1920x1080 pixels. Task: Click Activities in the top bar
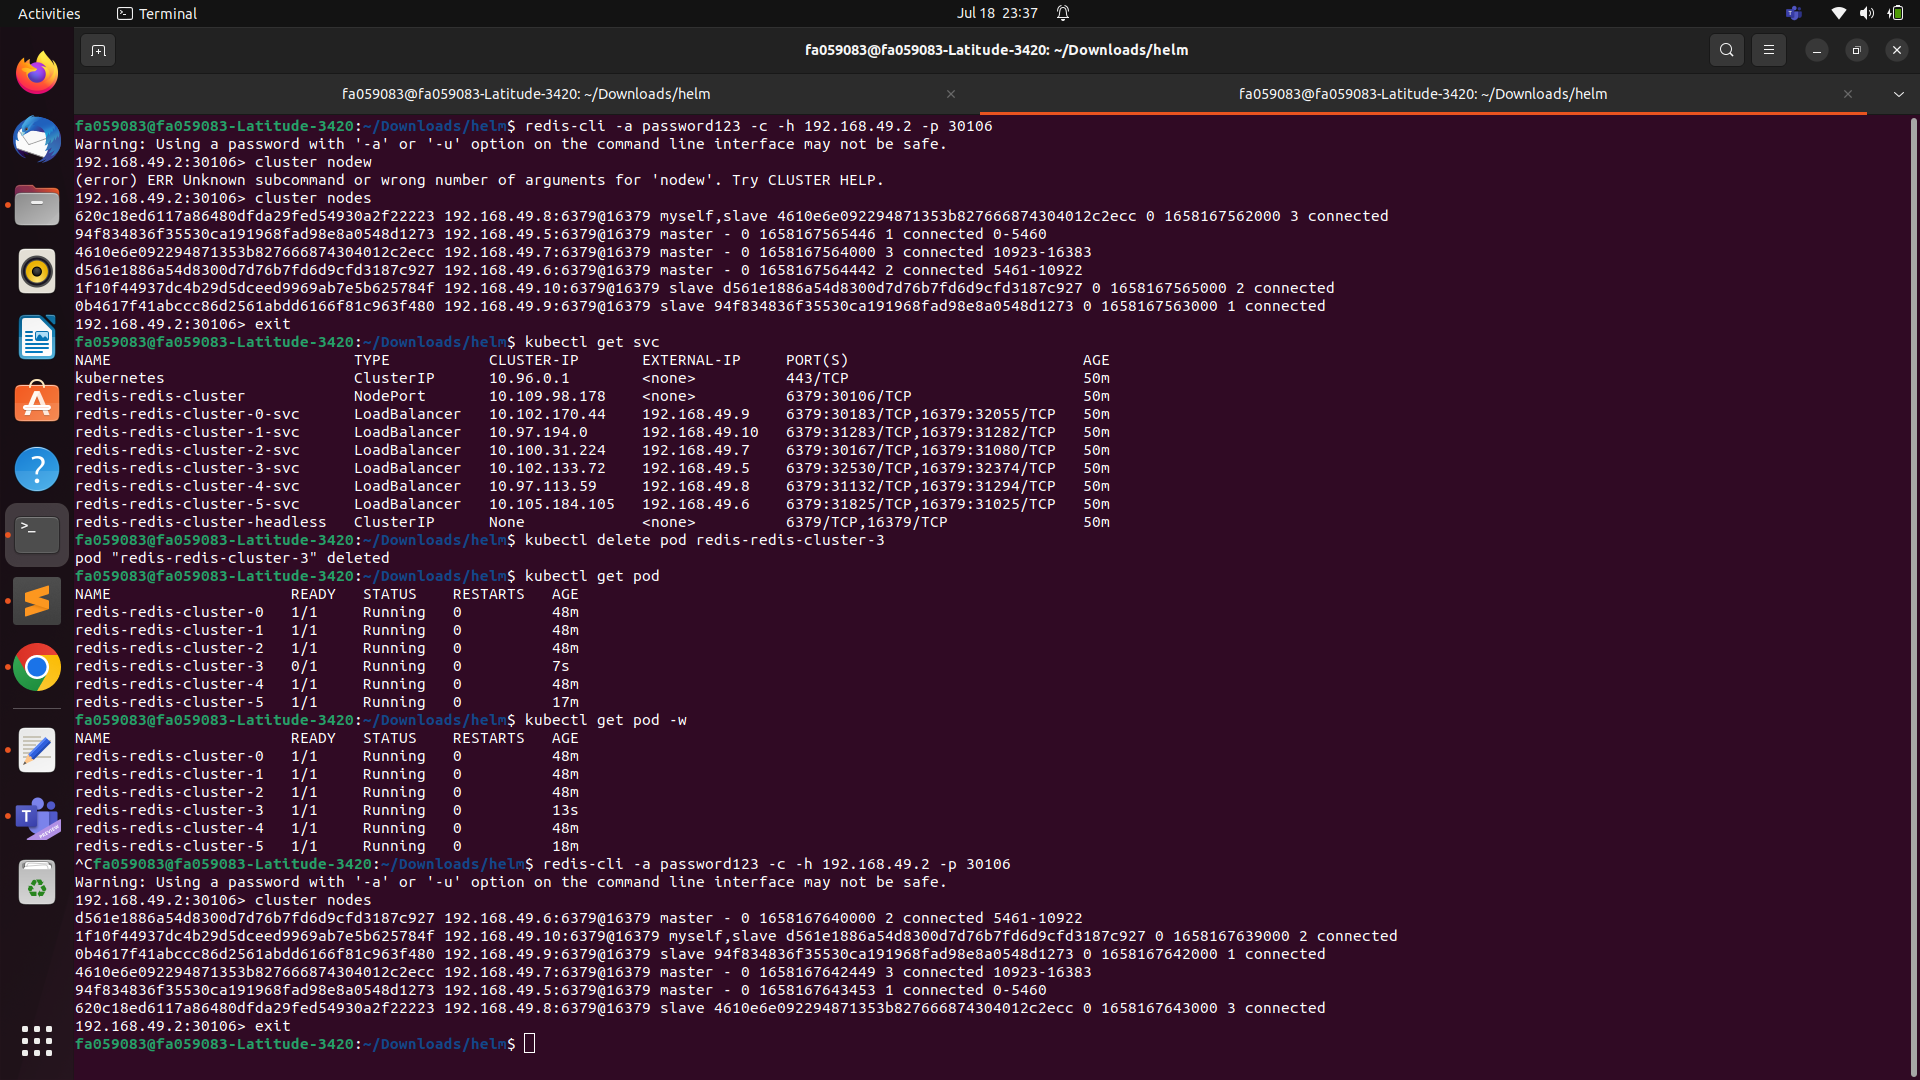point(48,13)
